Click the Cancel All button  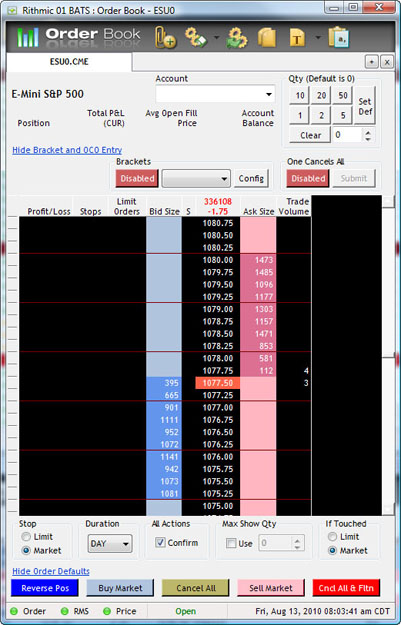point(195,588)
